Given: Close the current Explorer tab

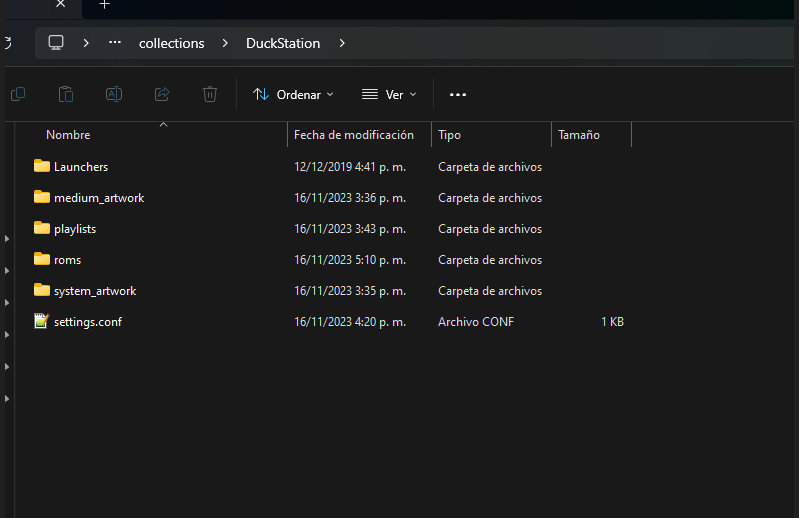Looking at the screenshot, I should [61, 4].
